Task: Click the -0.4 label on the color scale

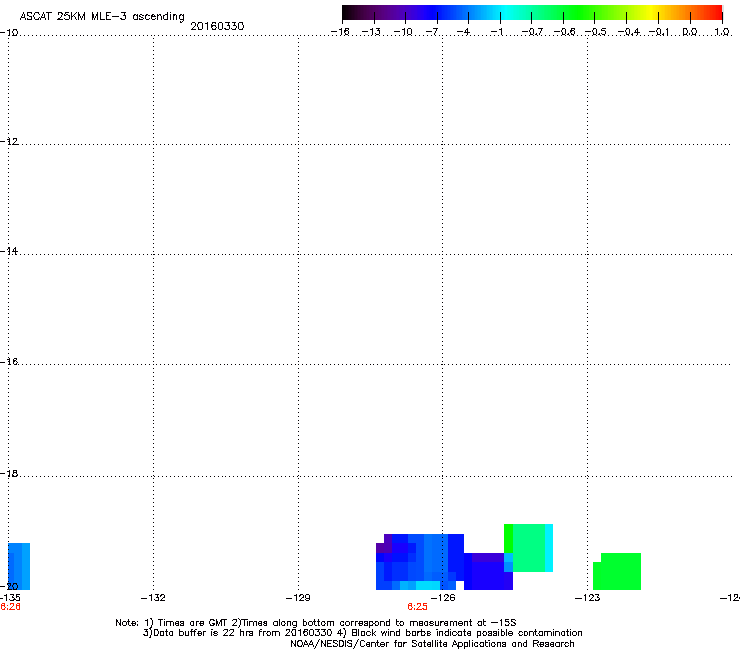Action: click(629, 32)
